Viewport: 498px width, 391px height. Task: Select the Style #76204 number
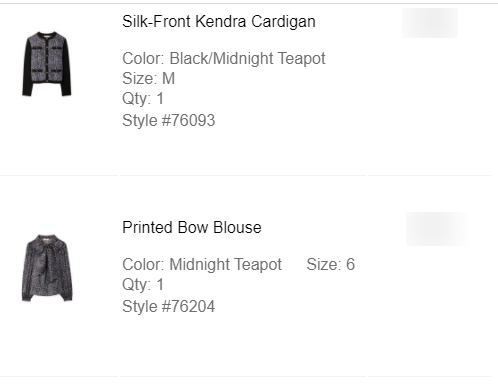(x=188, y=306)
